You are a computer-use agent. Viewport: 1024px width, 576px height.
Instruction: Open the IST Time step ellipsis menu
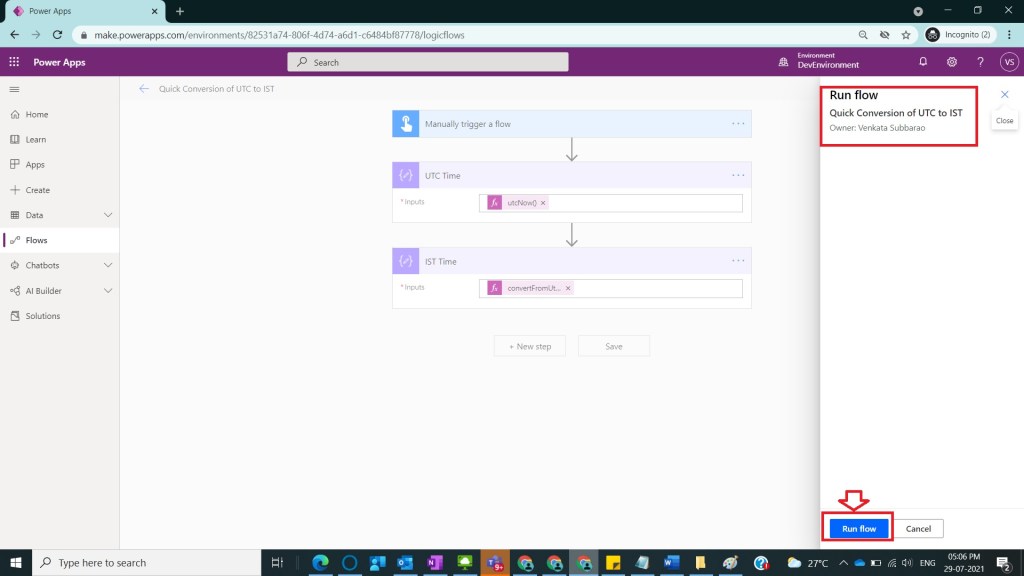[738, 261]
